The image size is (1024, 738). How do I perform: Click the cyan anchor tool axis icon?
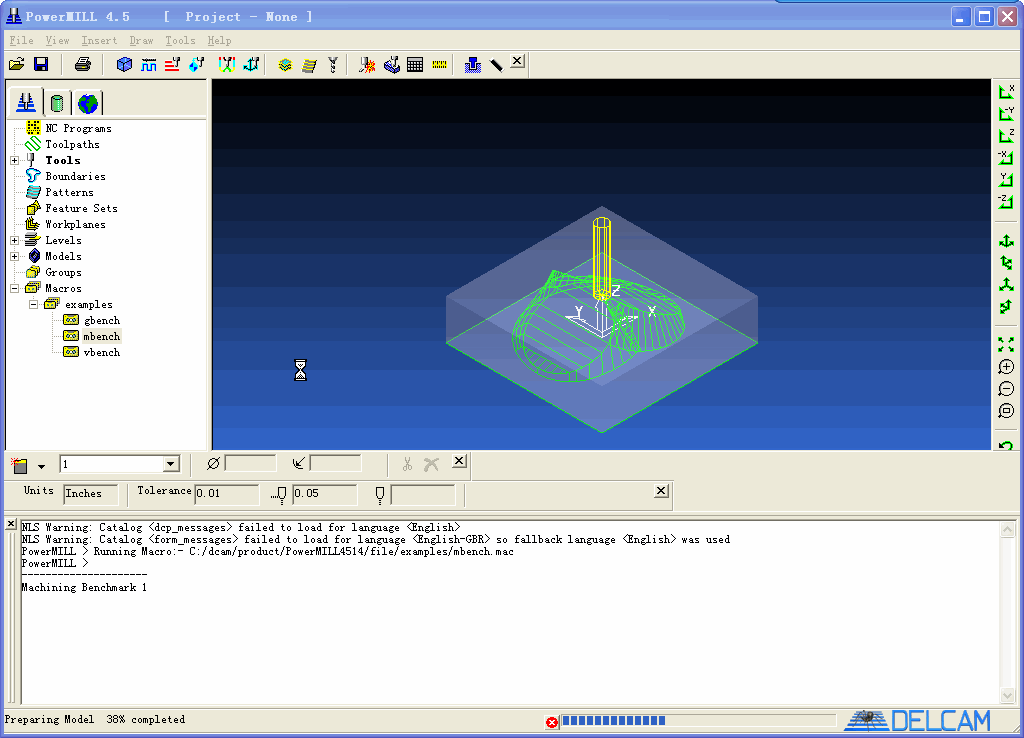coord(251,64)
